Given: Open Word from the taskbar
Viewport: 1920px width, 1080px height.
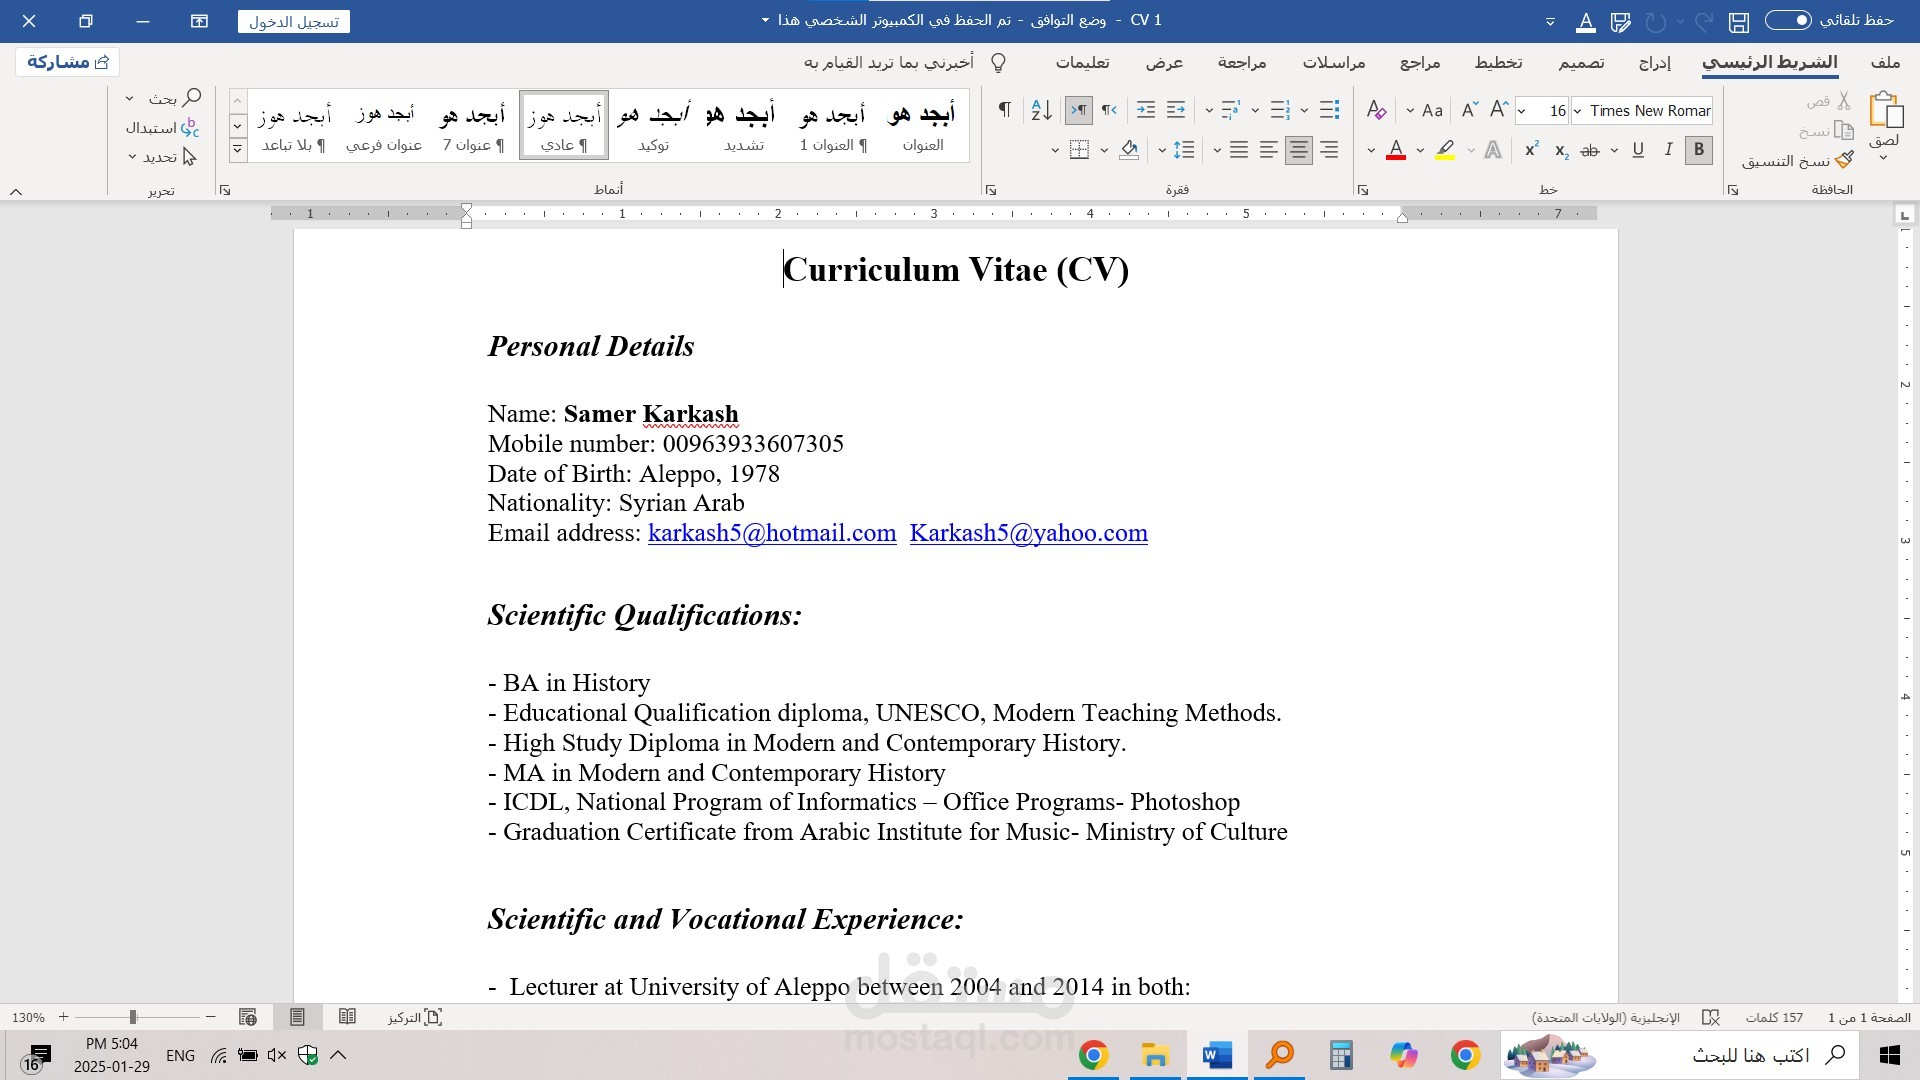Looking at the screenshot, I should pyautogui.click(x=1217, y=1055).
